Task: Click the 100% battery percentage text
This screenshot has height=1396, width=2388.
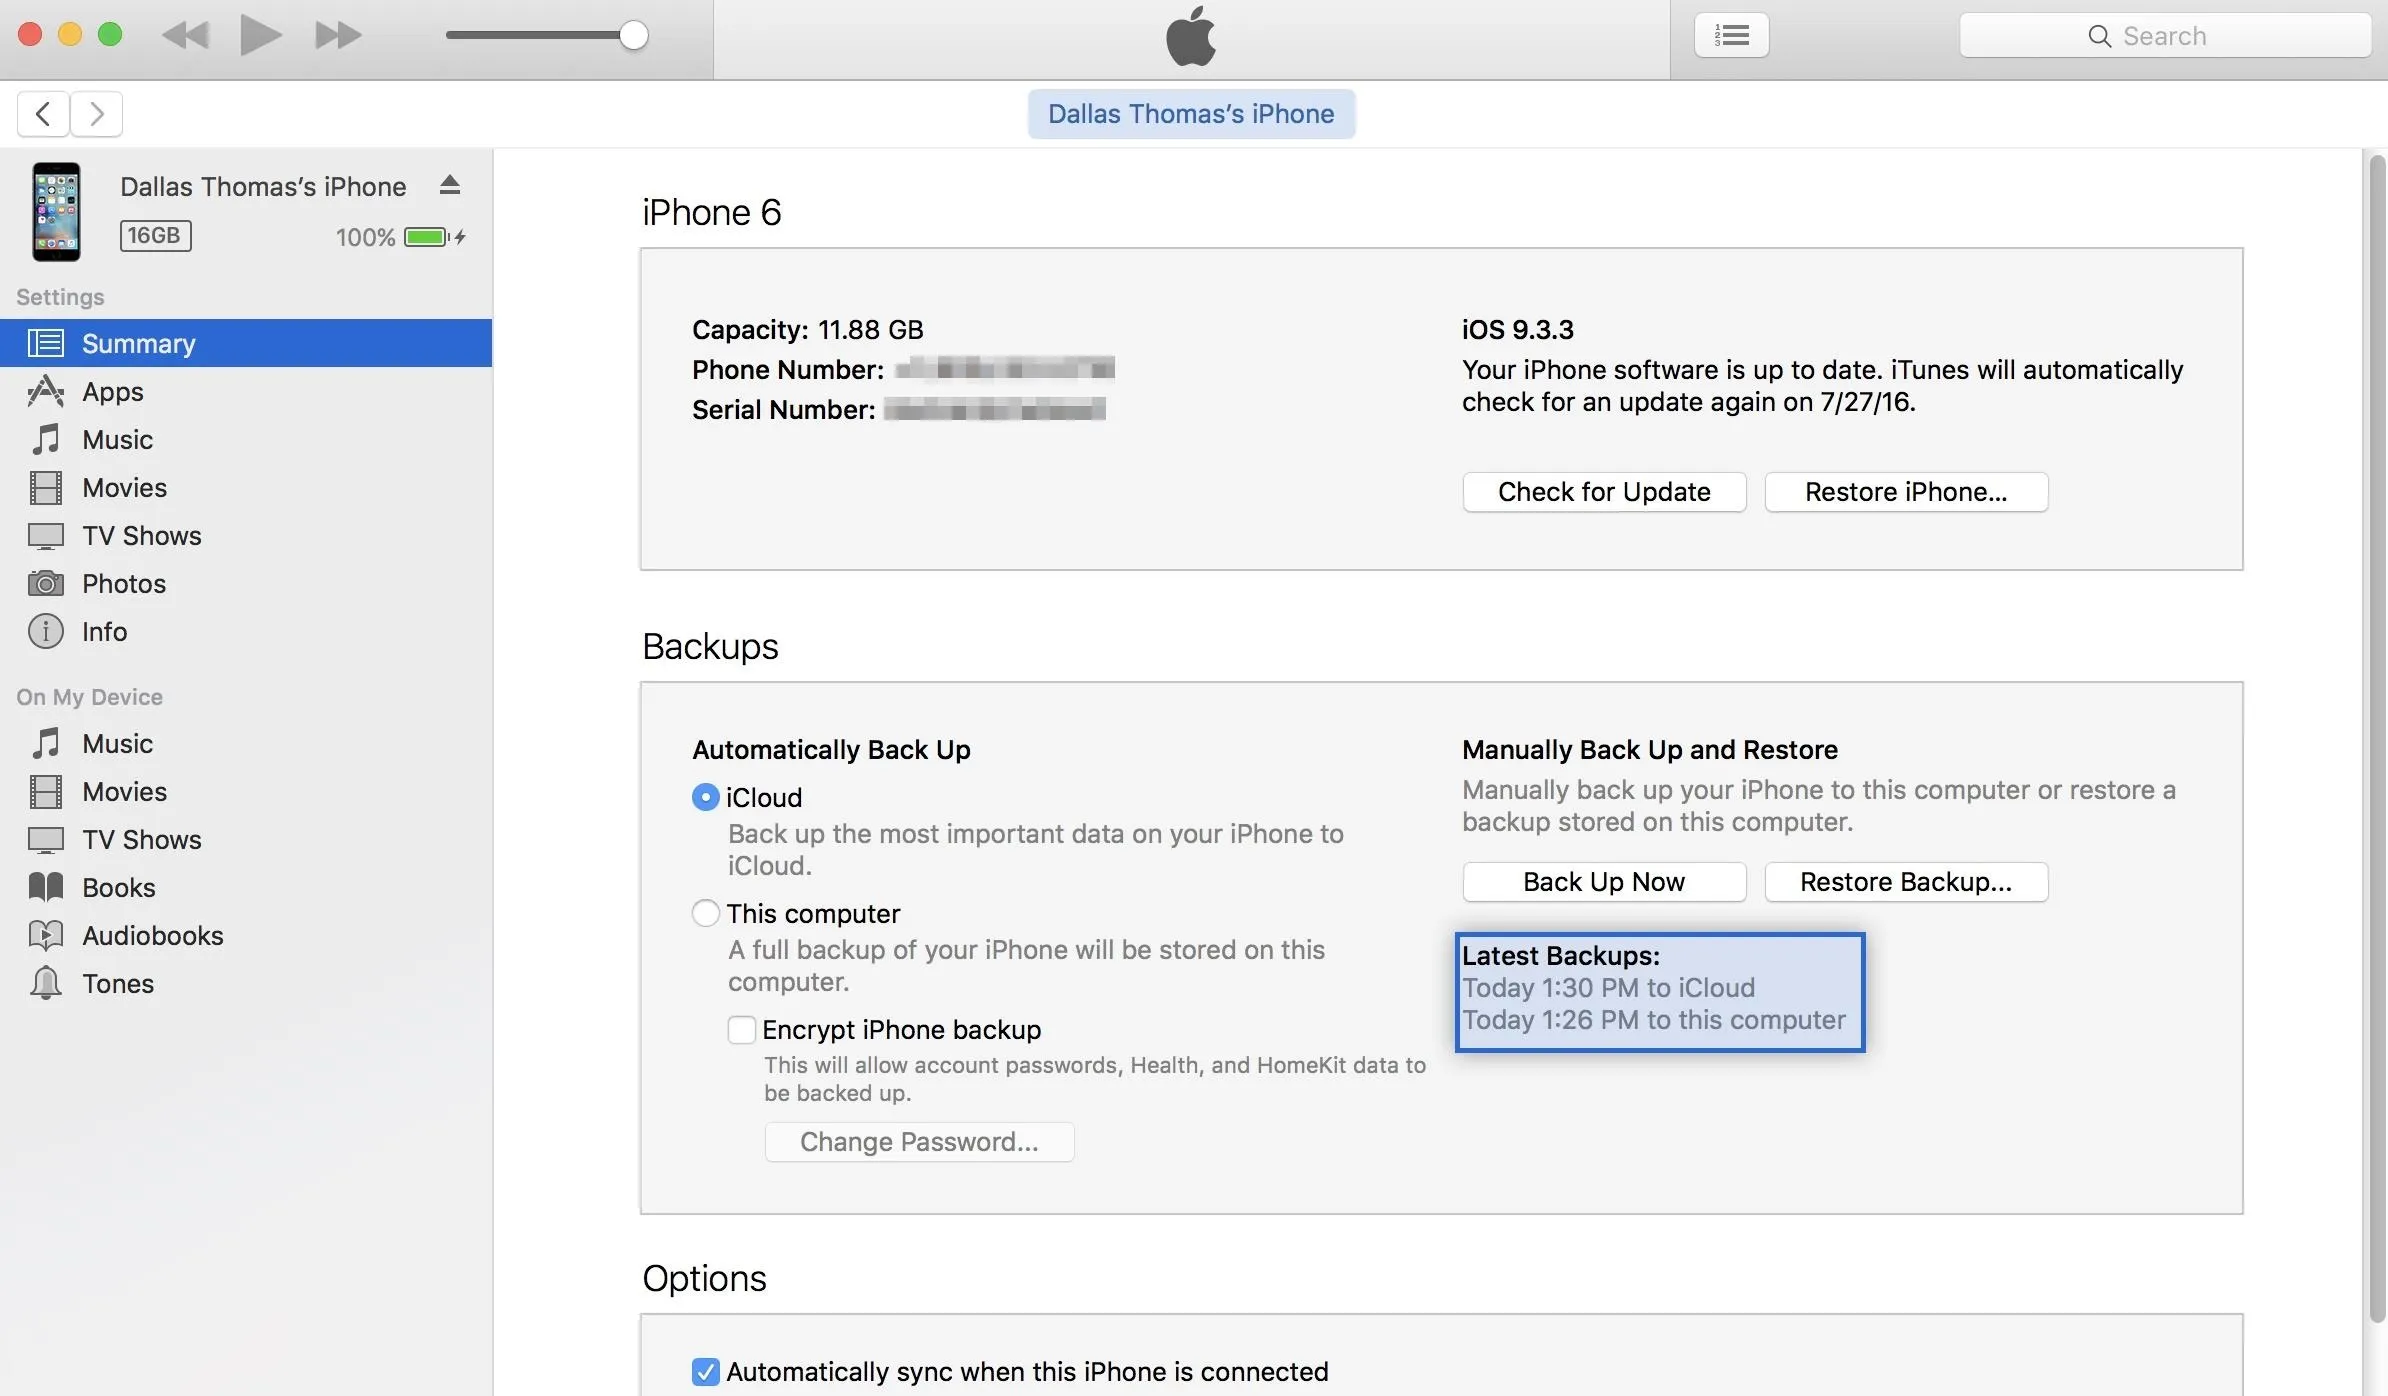Action: coord(365,237)
